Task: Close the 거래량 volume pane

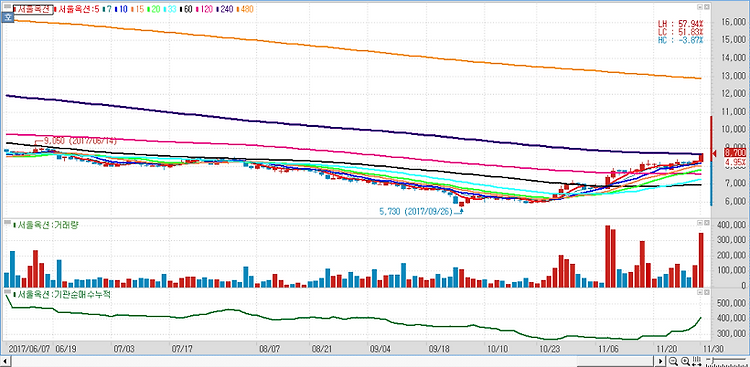Action: tap(706, 223)
